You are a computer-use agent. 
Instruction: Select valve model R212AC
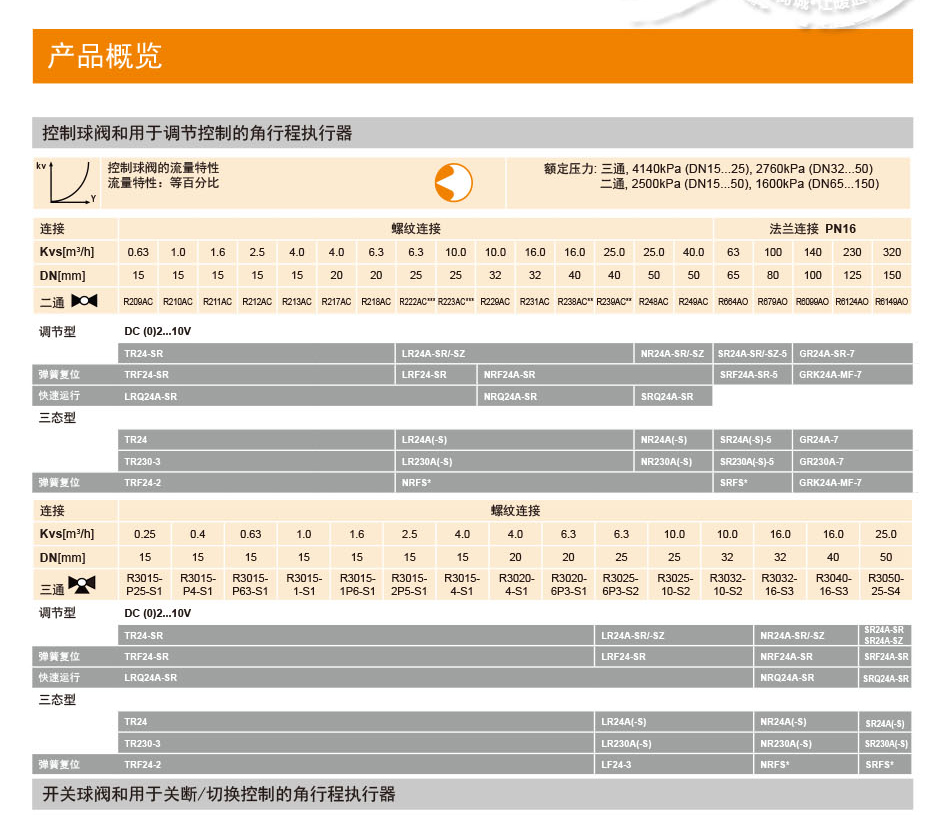[x=257, y=302]
